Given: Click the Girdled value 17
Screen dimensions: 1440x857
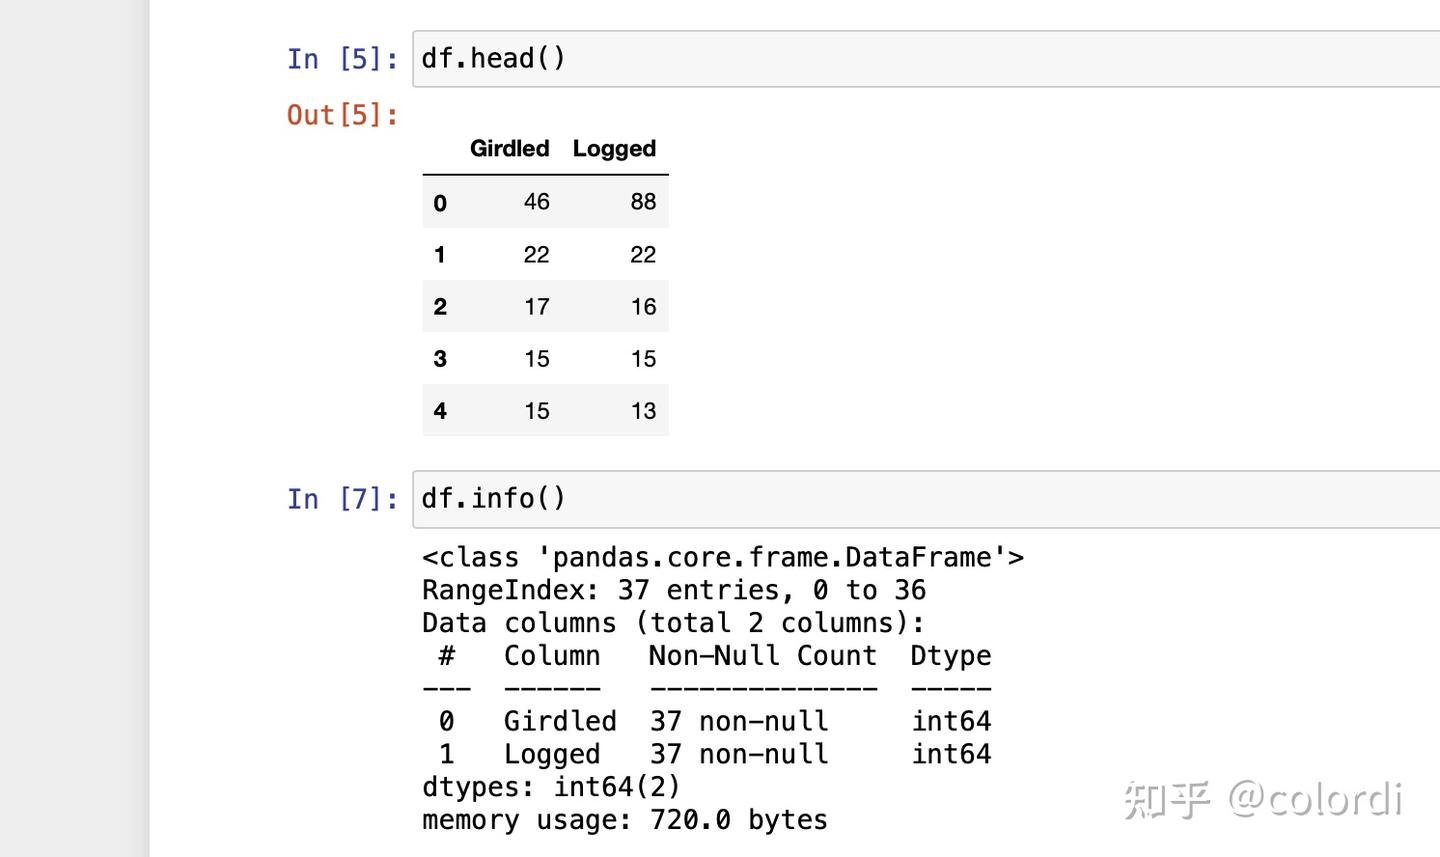Looking at the screenshot, I should tap(536, 307).
